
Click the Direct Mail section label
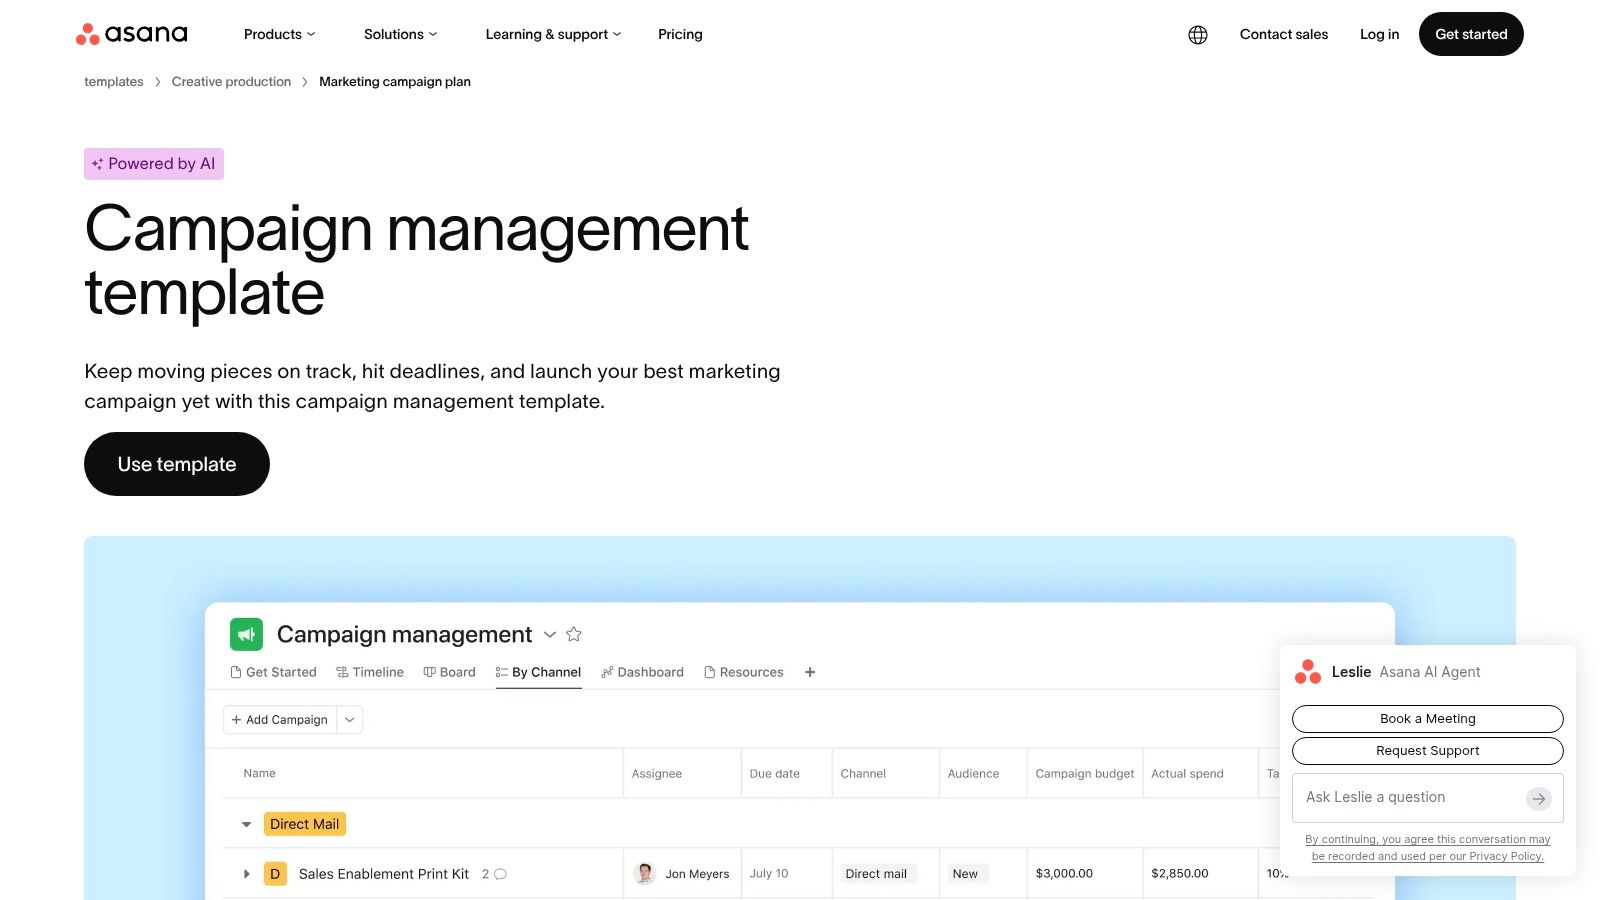point(305,824)
